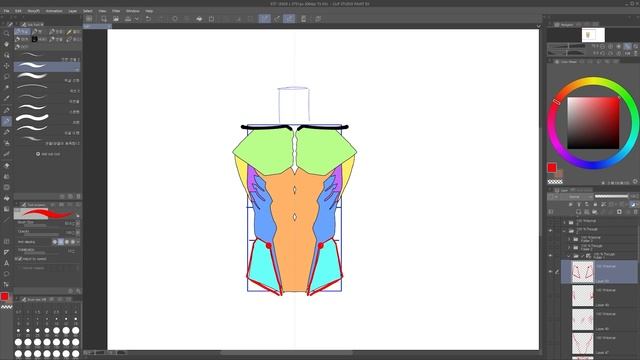Toggle Snap to Grid in command bar
This screenshot has height=360, width=640.
(289, 19)
